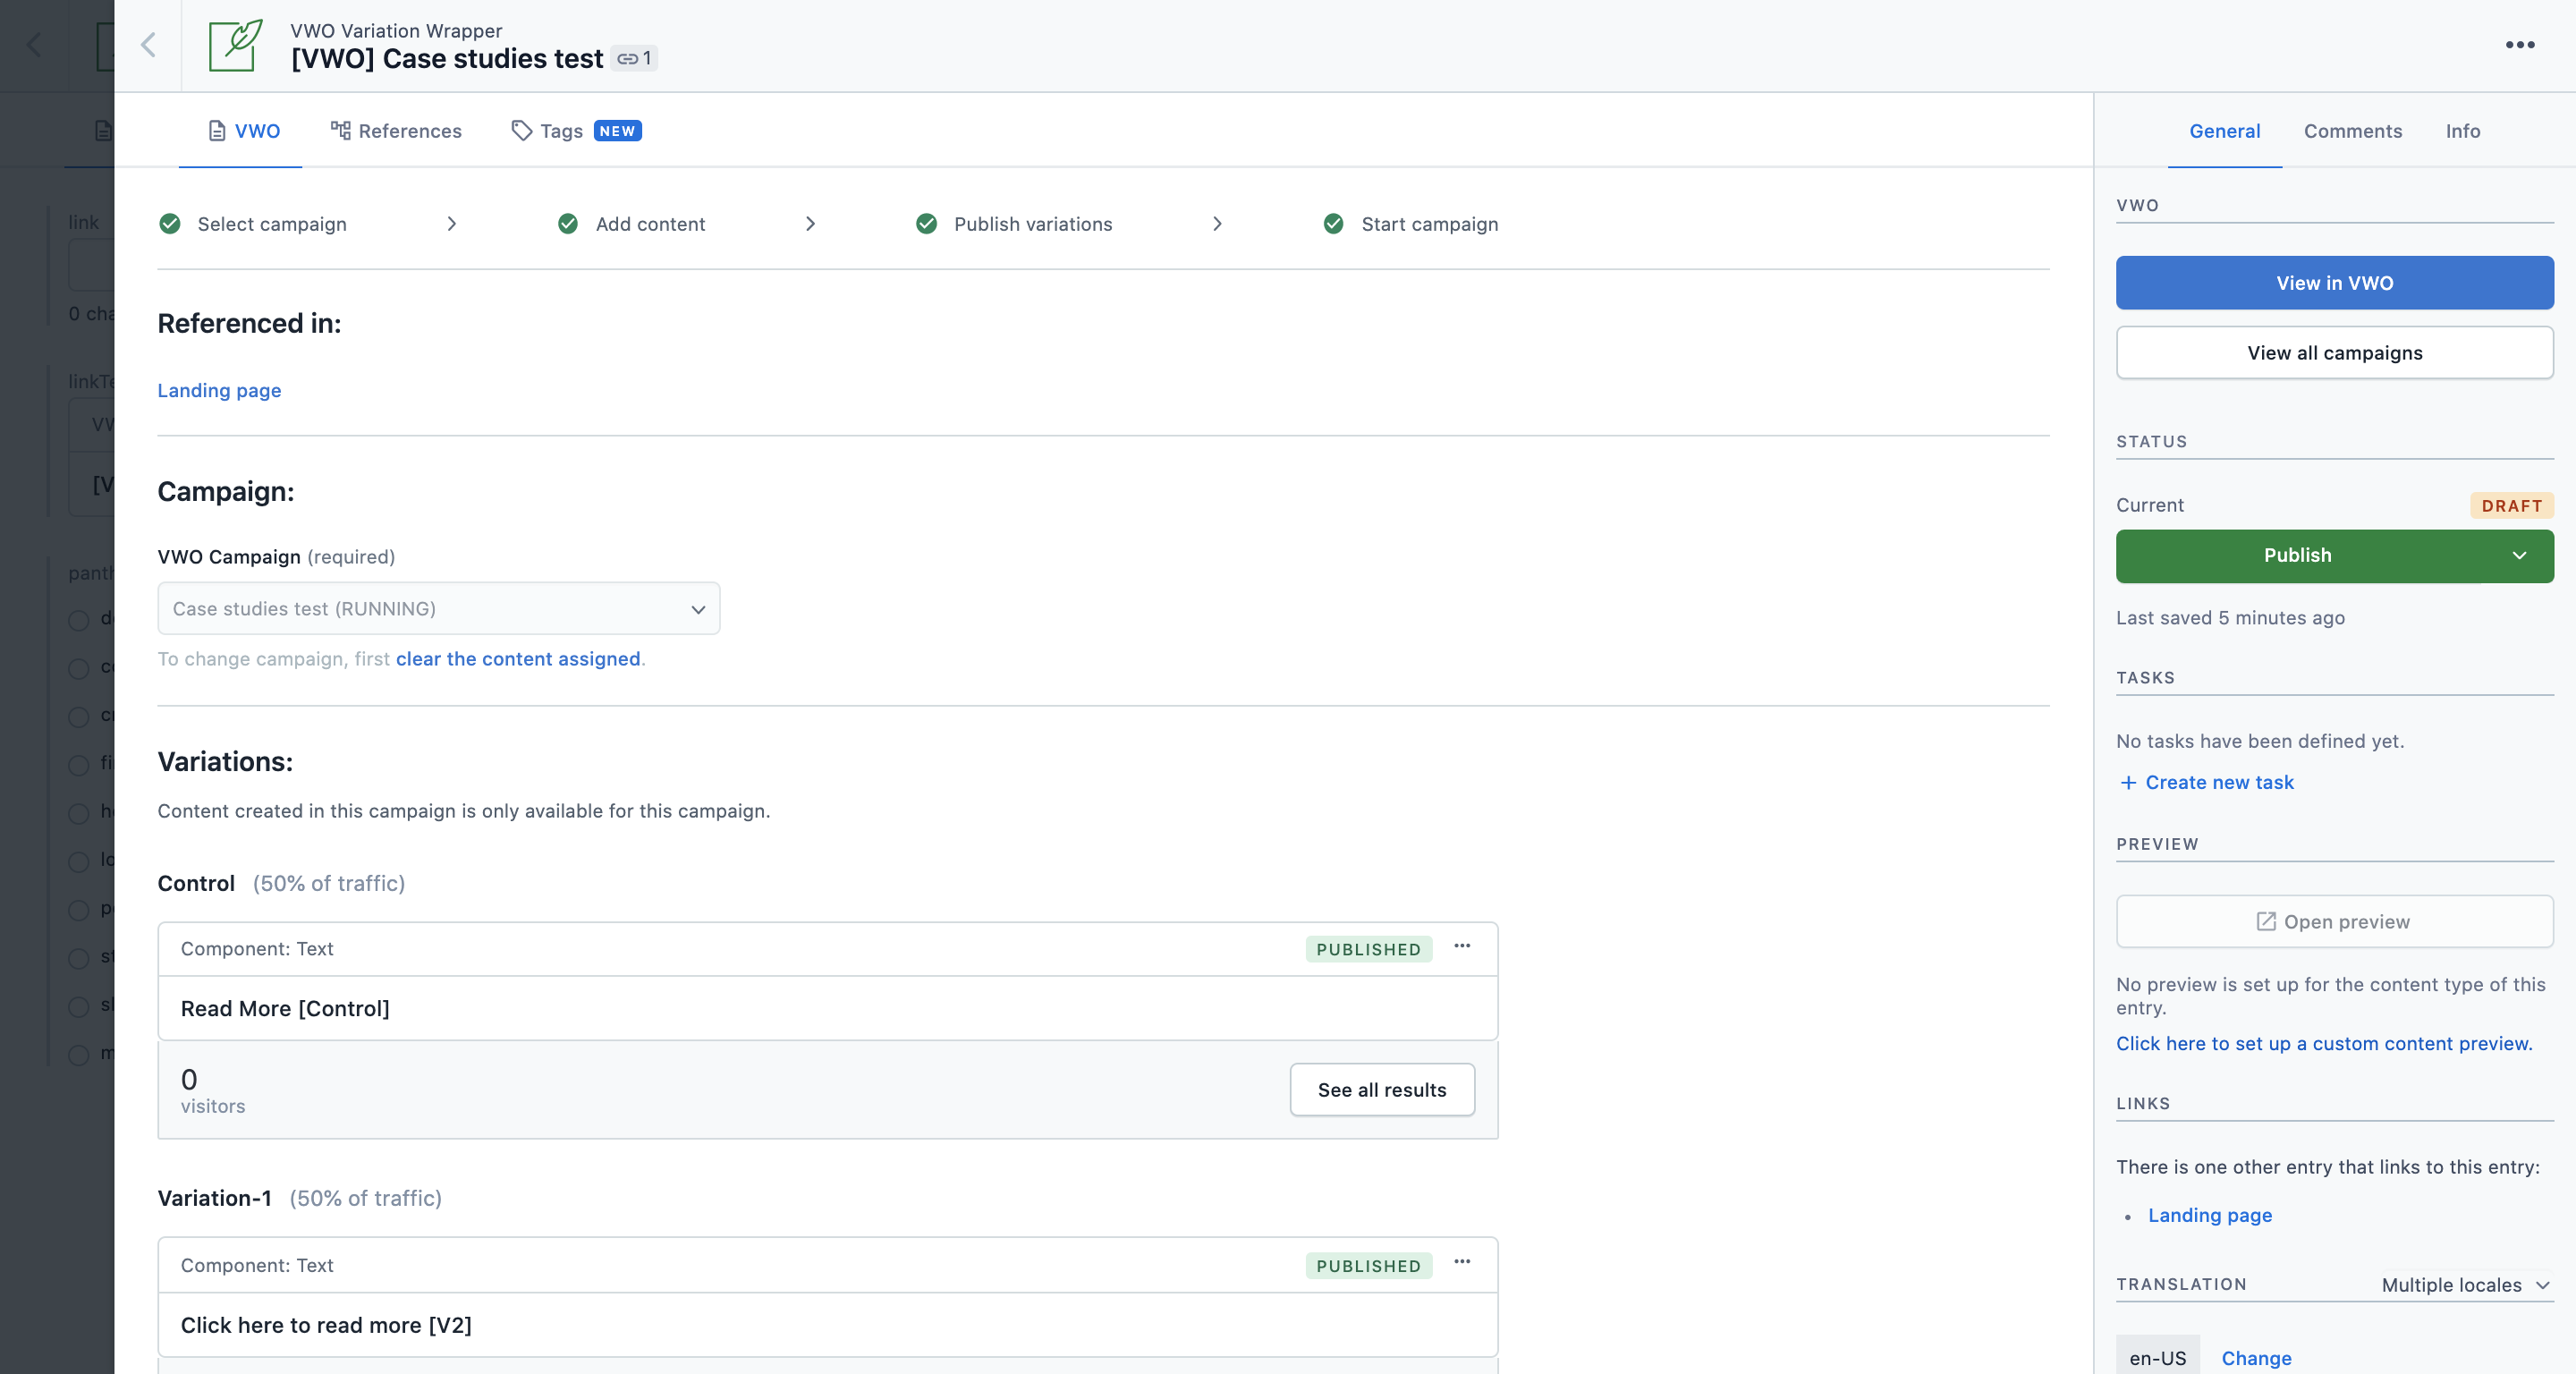Click the three-dot icon on Control variation
This screenshot has height=1374, width=2576.
(x=1462, y=948)
